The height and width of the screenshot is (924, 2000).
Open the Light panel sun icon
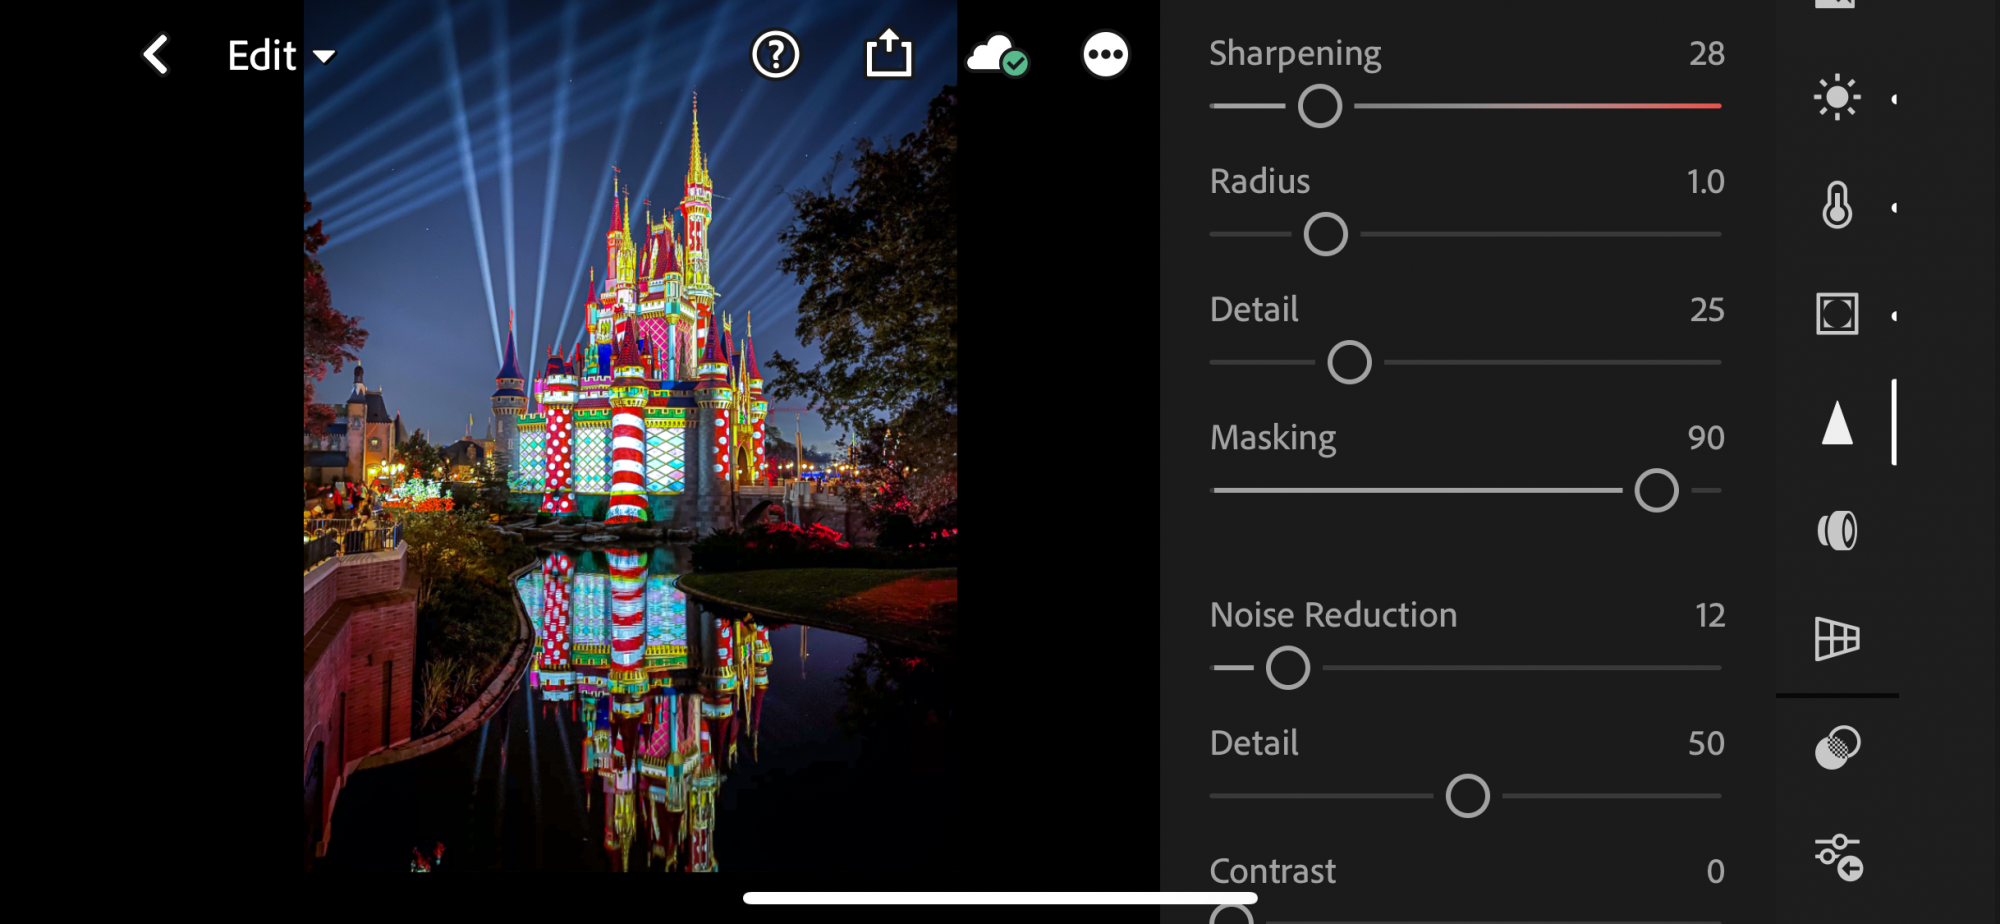point(1837,98)
